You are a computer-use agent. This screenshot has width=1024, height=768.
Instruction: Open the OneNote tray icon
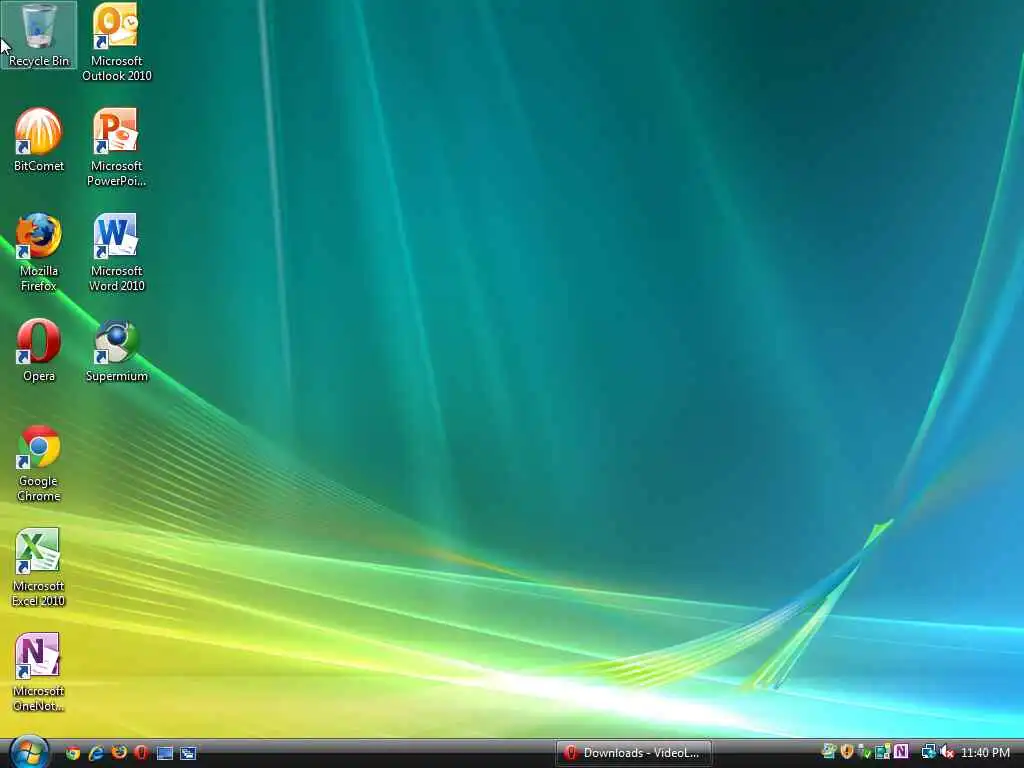click(902, 752)
